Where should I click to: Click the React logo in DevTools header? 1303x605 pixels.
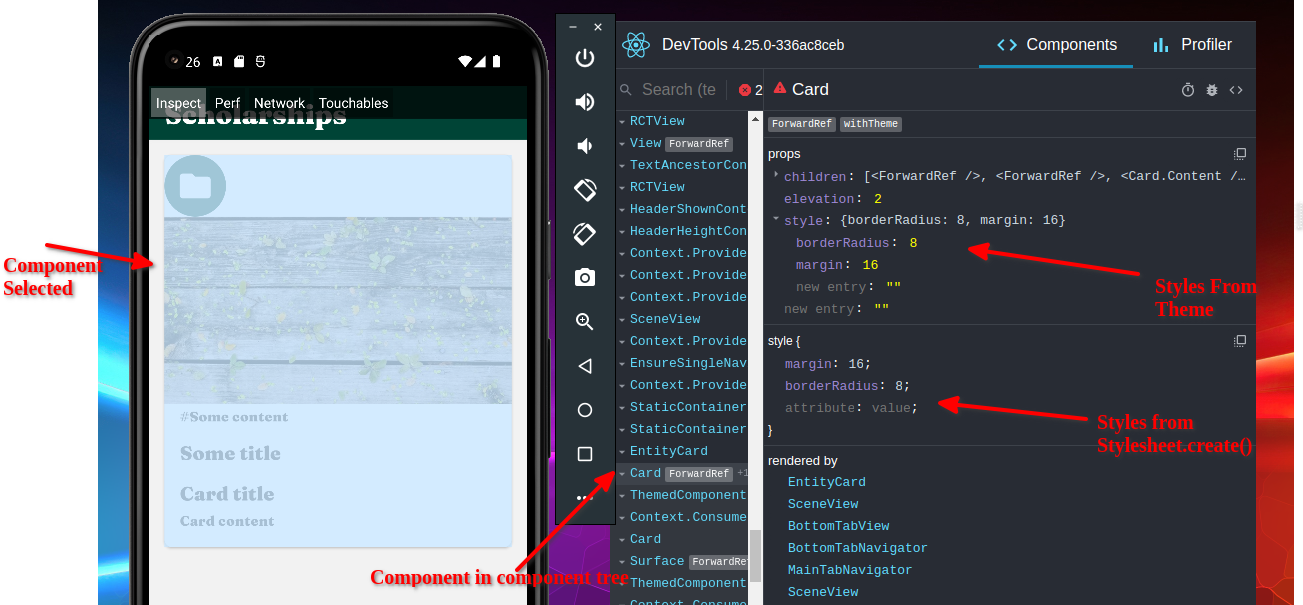point(636,45)
